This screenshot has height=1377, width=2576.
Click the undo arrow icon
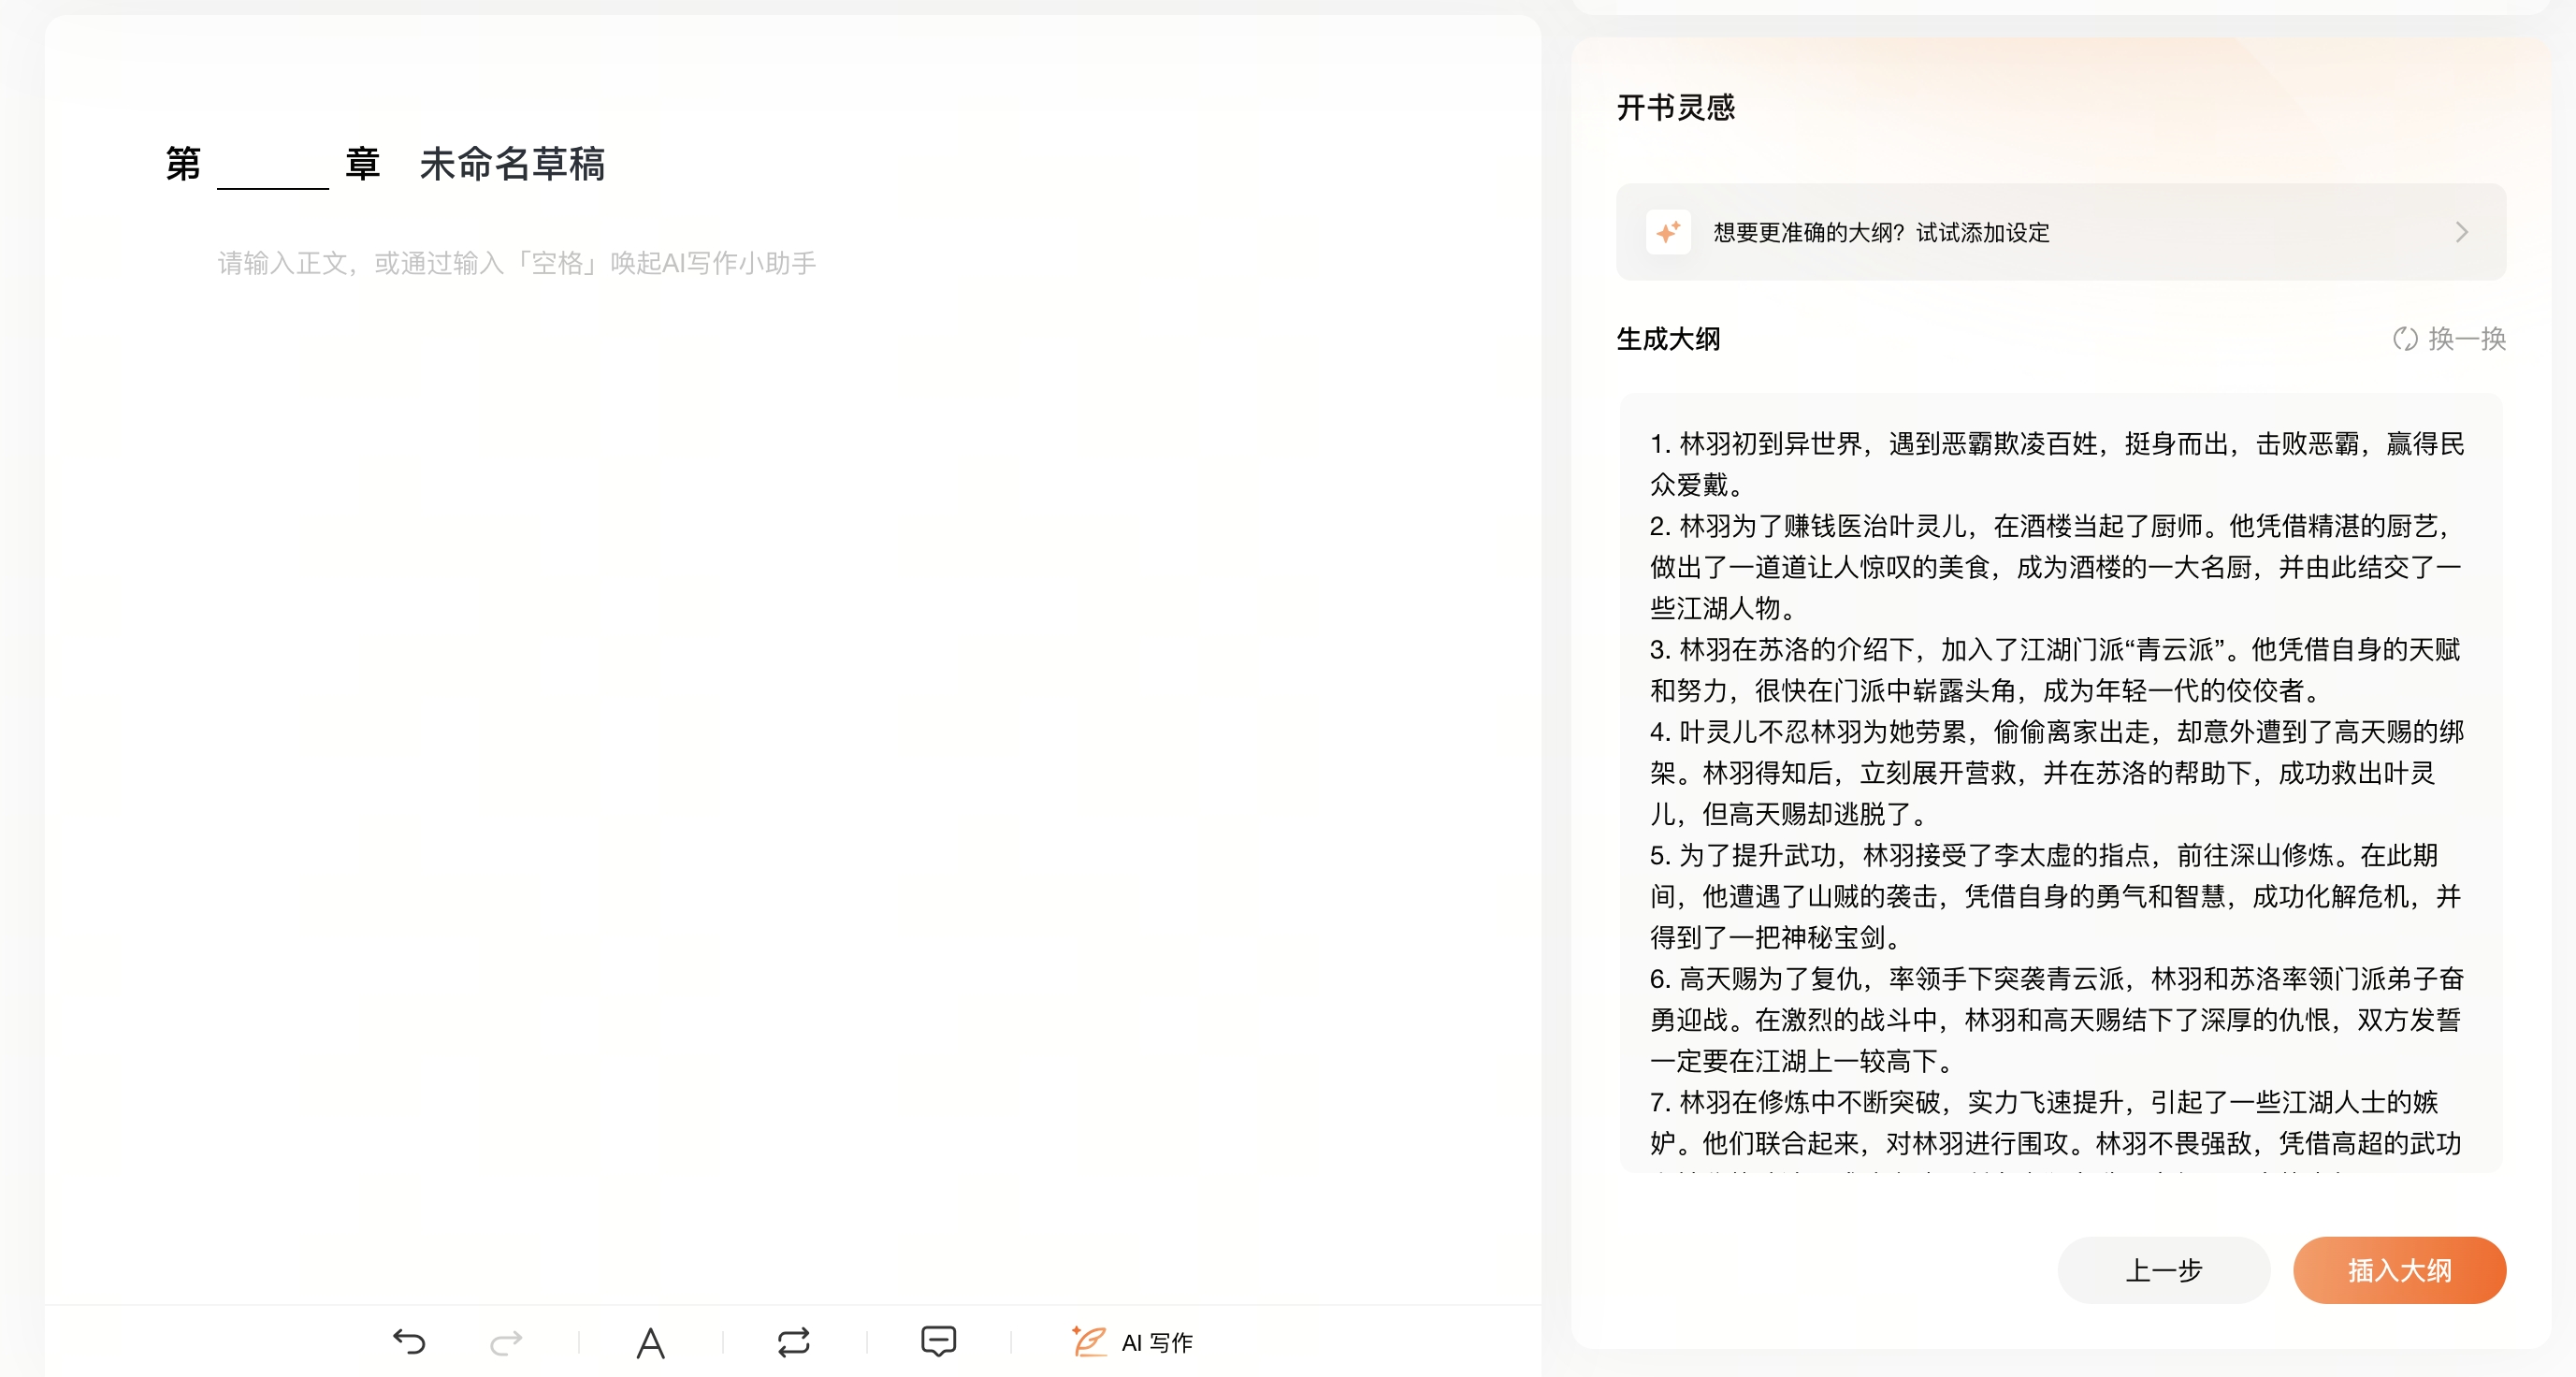click(x=409, y=1341)
